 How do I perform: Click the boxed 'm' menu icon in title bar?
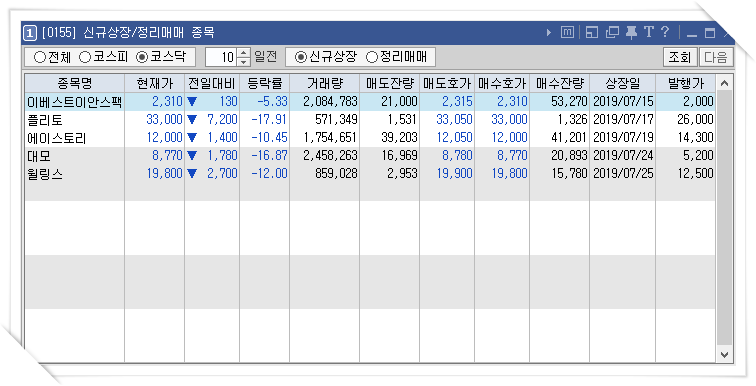point(567,32)
